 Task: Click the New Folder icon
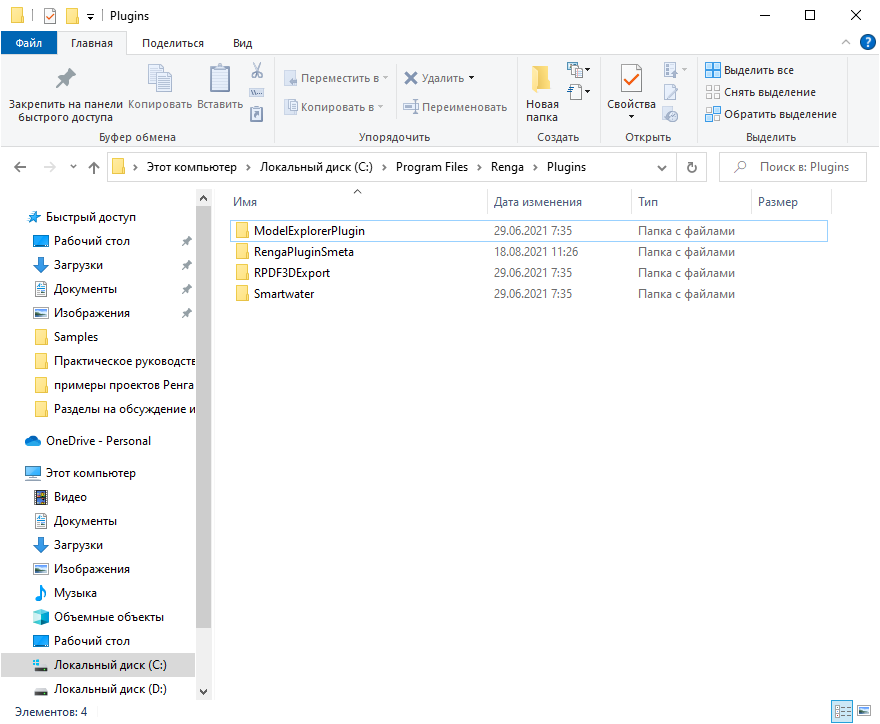point(542,80)
